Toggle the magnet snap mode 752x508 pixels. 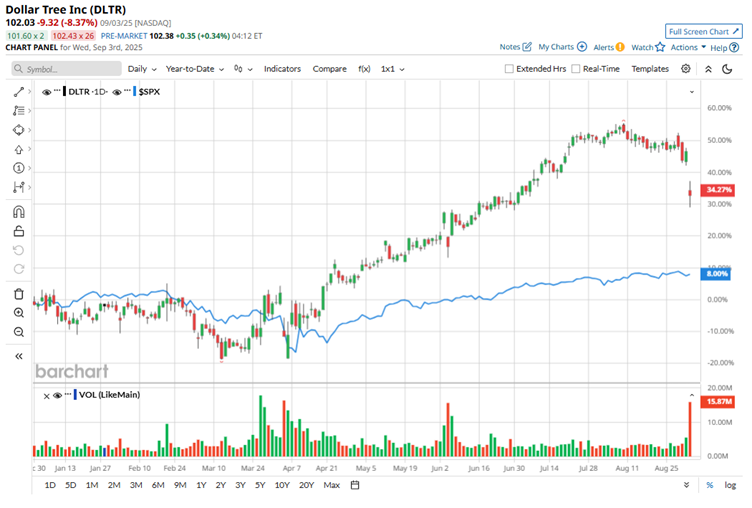pyautogui.click(x=19, y=212)
